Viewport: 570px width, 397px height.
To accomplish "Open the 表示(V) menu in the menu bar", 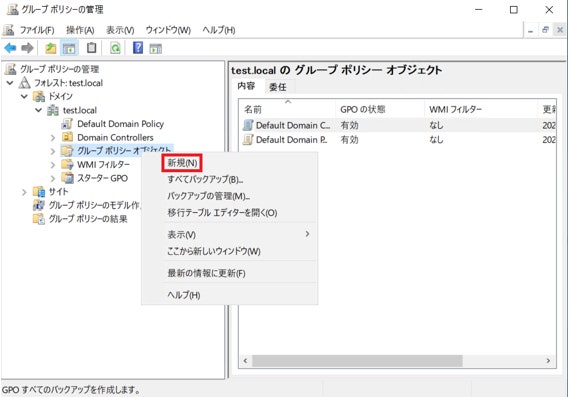I will tap(120, 30).
